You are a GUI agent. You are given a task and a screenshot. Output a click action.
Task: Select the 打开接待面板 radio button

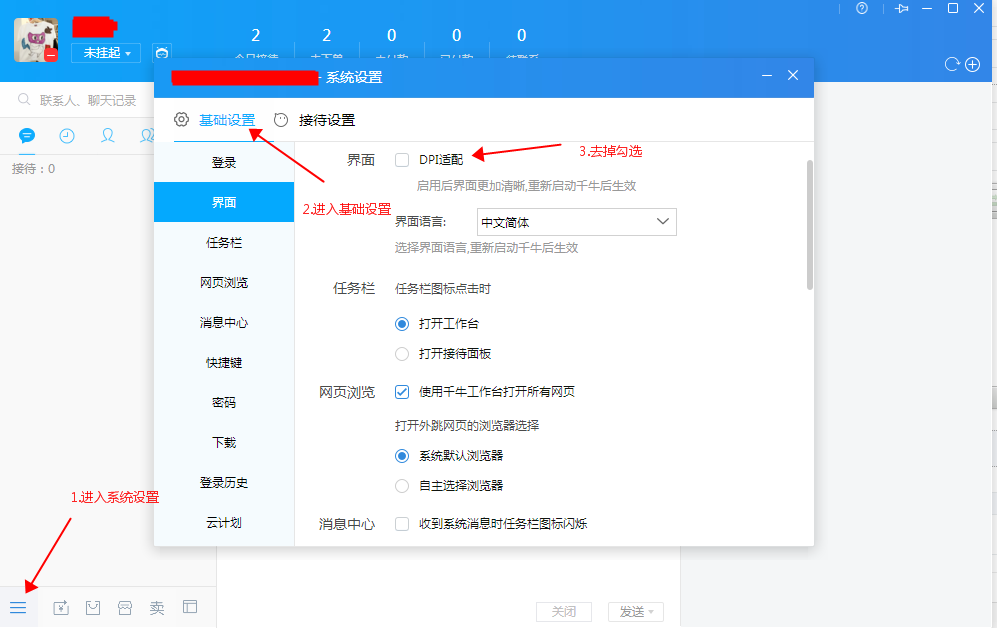pos(402,353)
